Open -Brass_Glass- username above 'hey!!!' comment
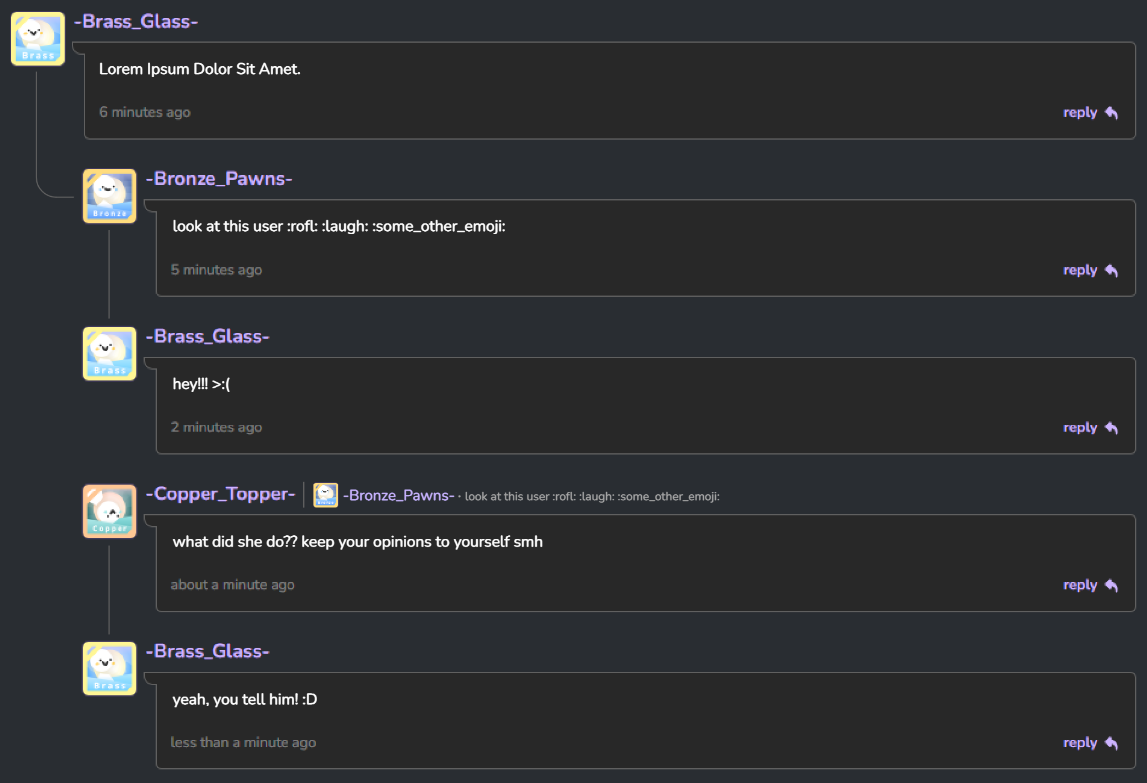1147x783 pixels. tap(208, 337)
